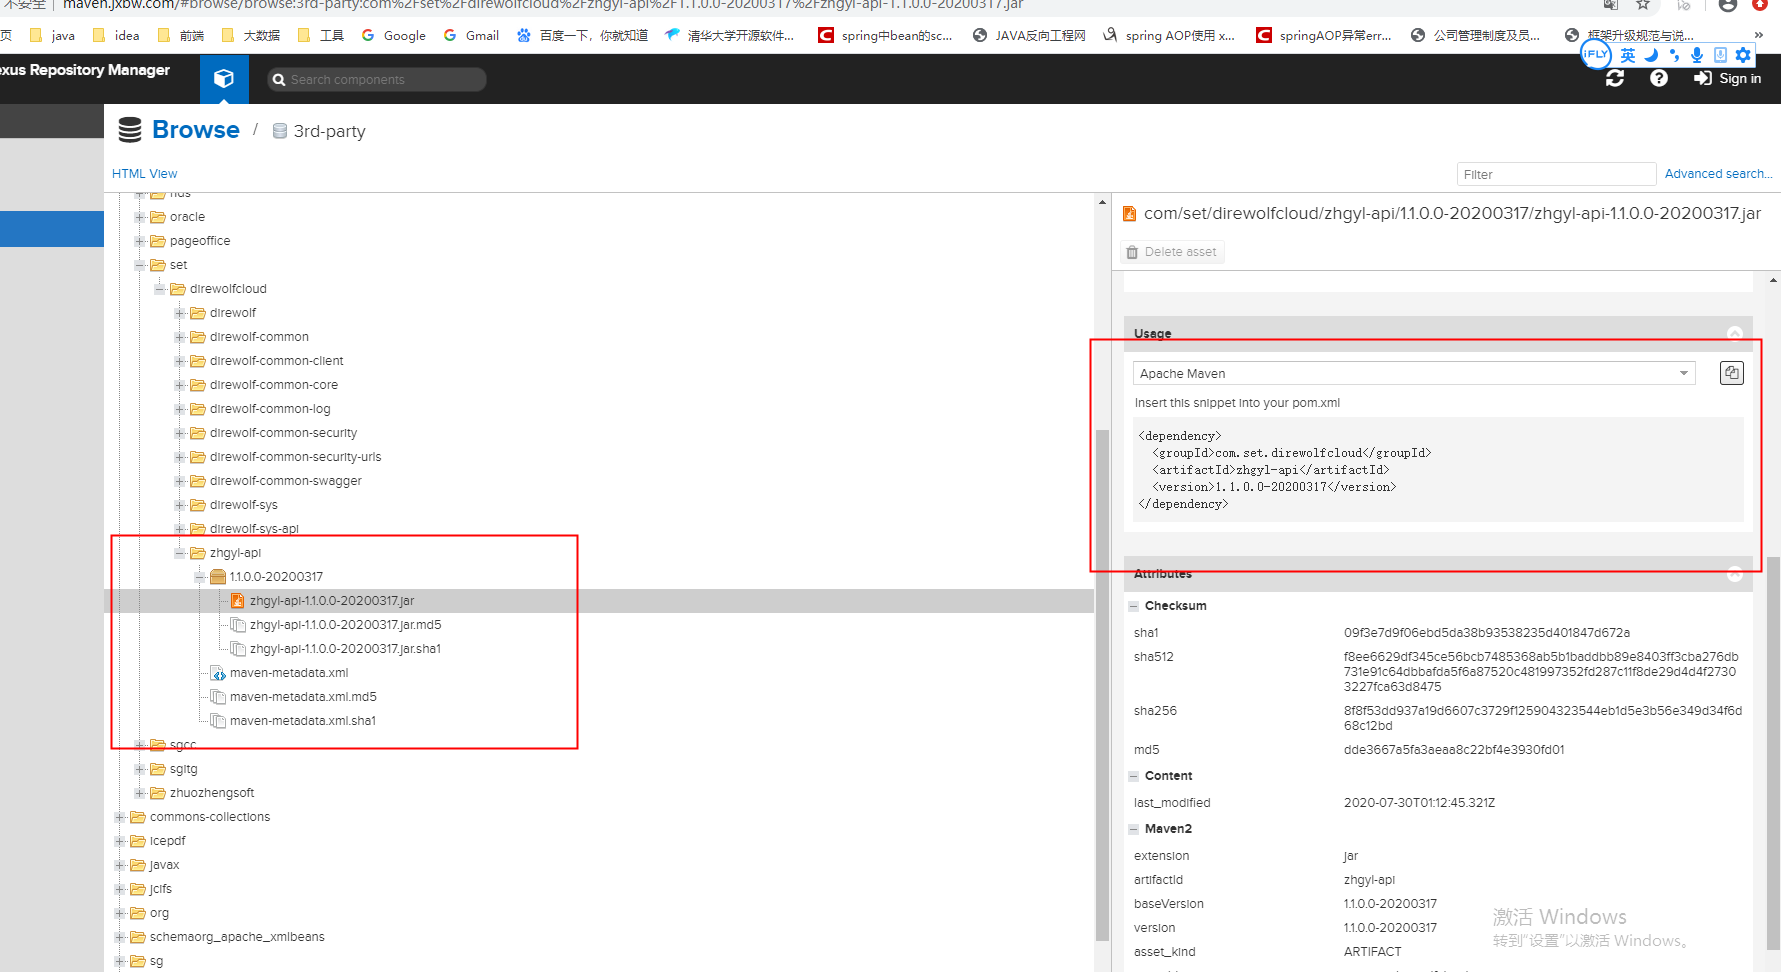Expand the pageoffice folder node

(x=141, y=241)
